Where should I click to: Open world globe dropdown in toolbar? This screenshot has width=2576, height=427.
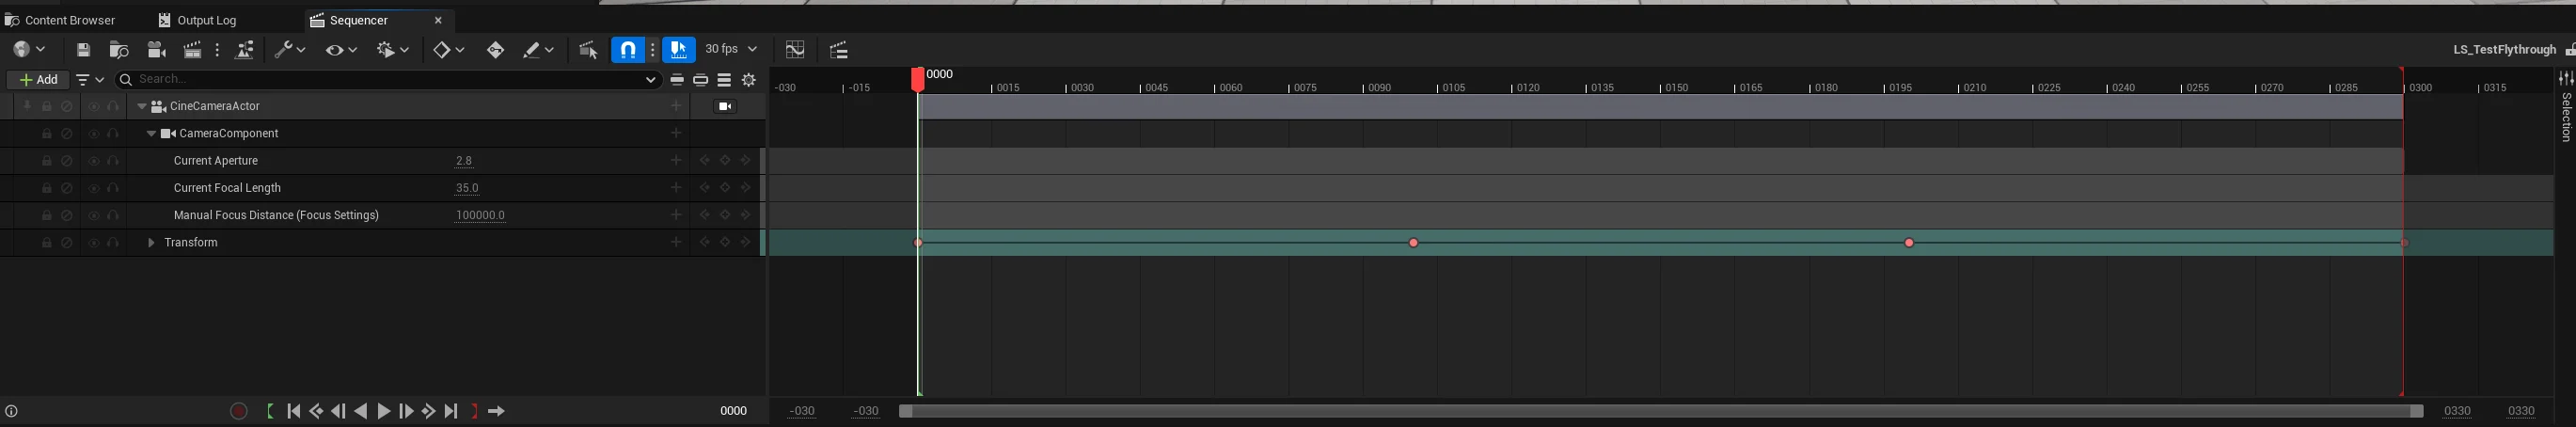point(30,49)
